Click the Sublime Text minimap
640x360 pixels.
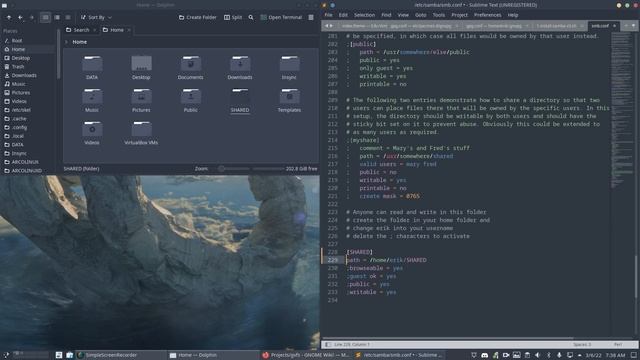coord(622,110)
